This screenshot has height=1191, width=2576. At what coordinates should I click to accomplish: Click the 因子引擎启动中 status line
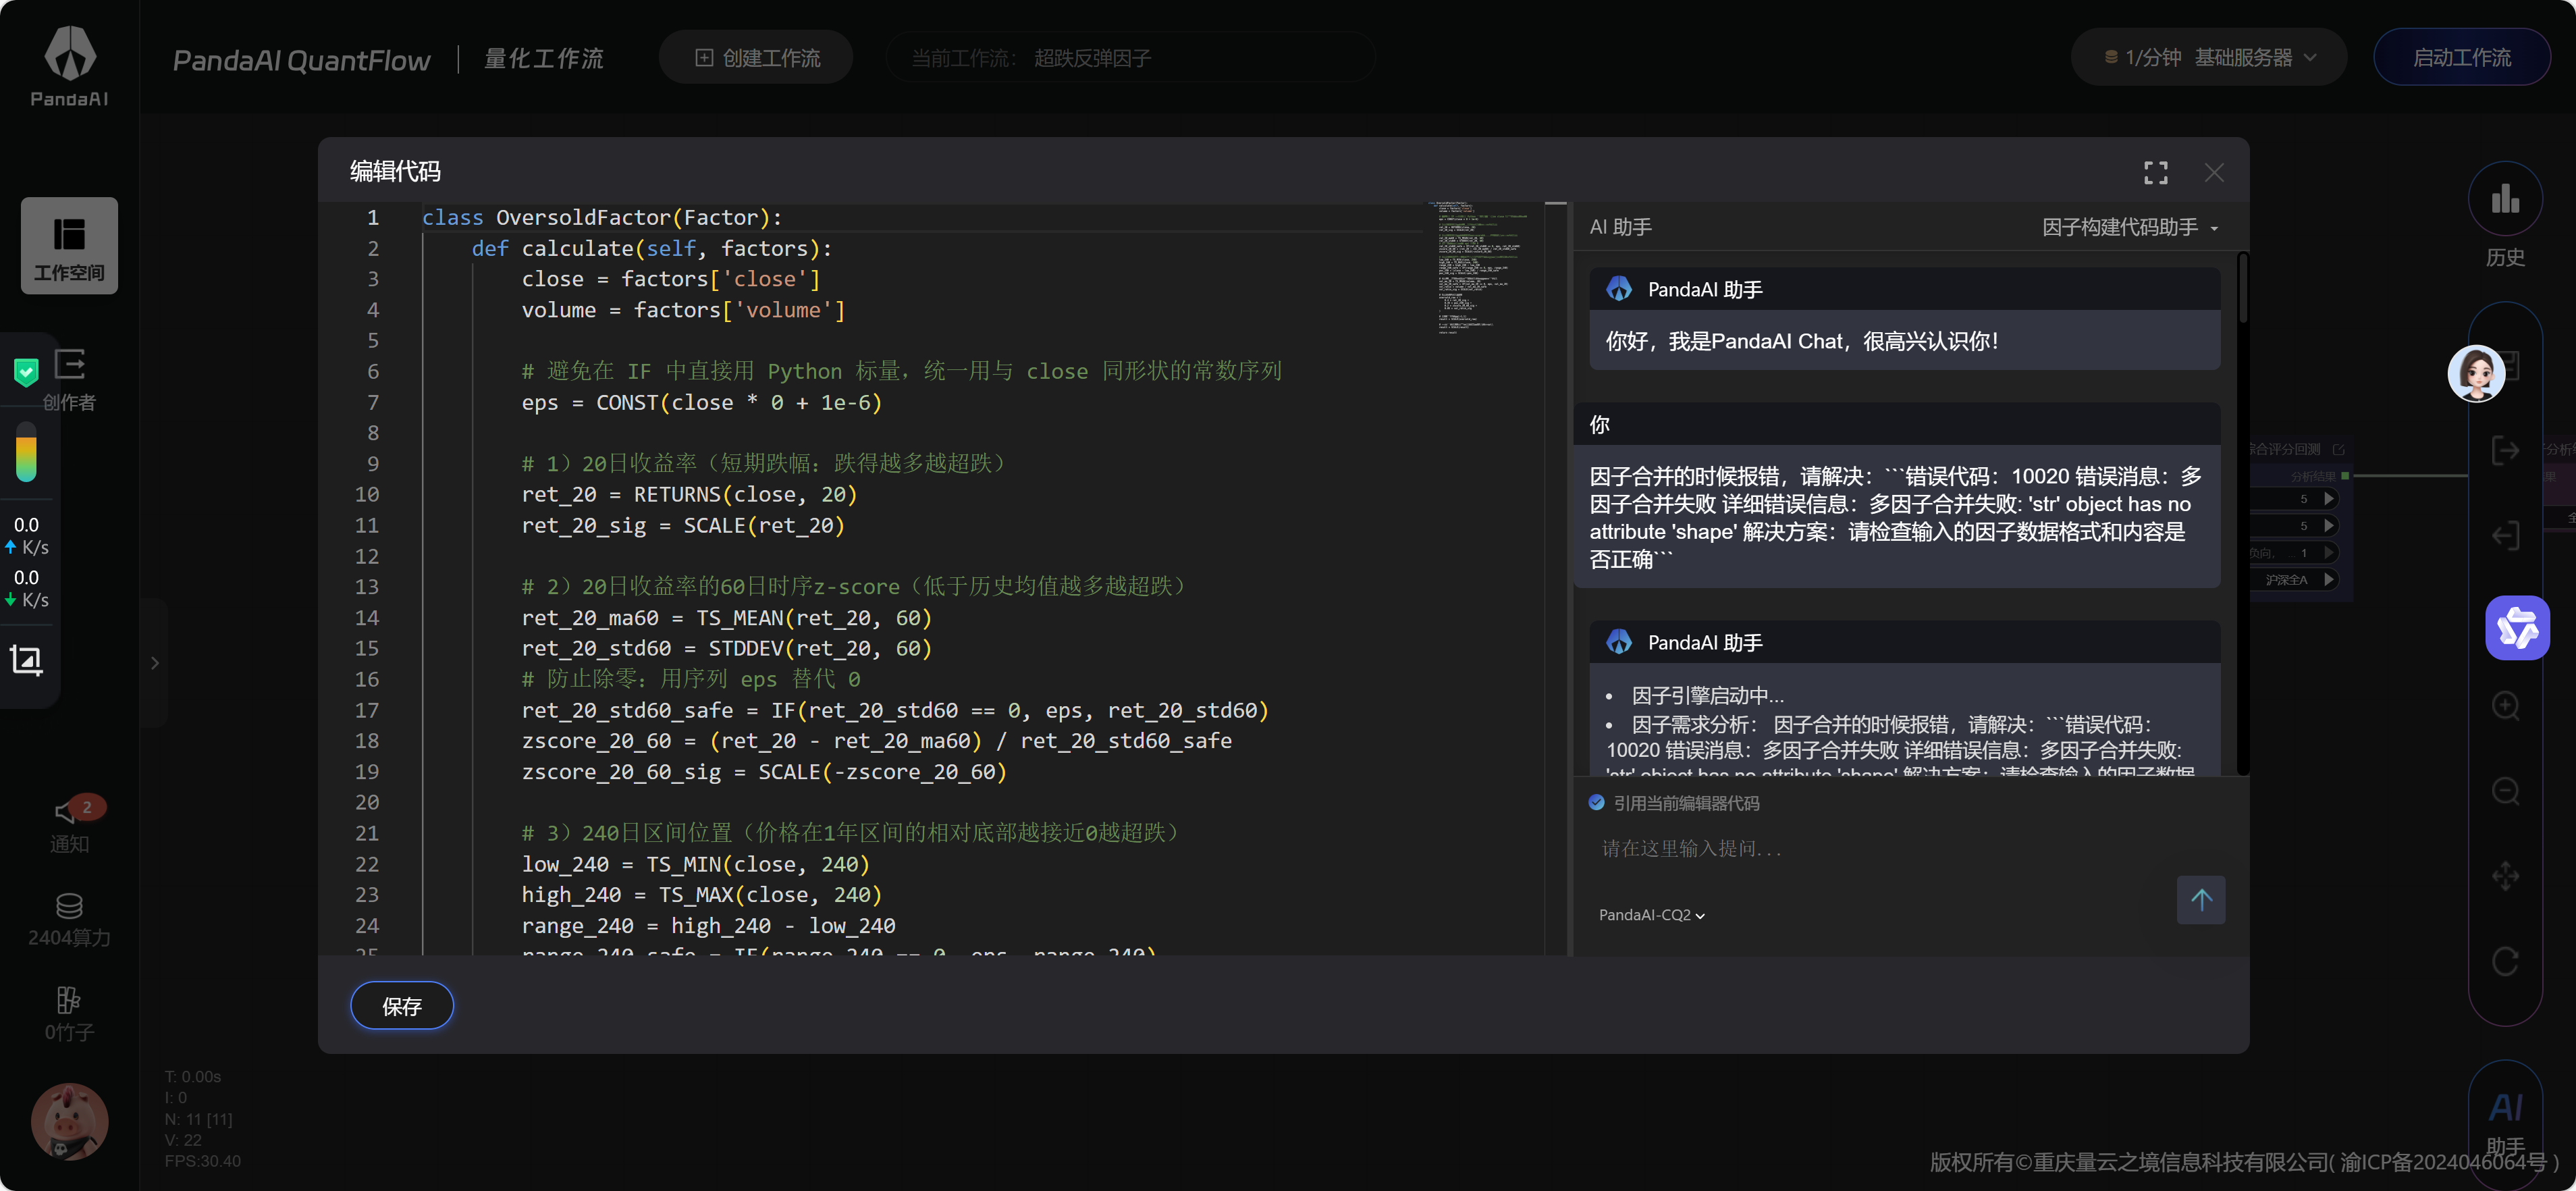1707,695
